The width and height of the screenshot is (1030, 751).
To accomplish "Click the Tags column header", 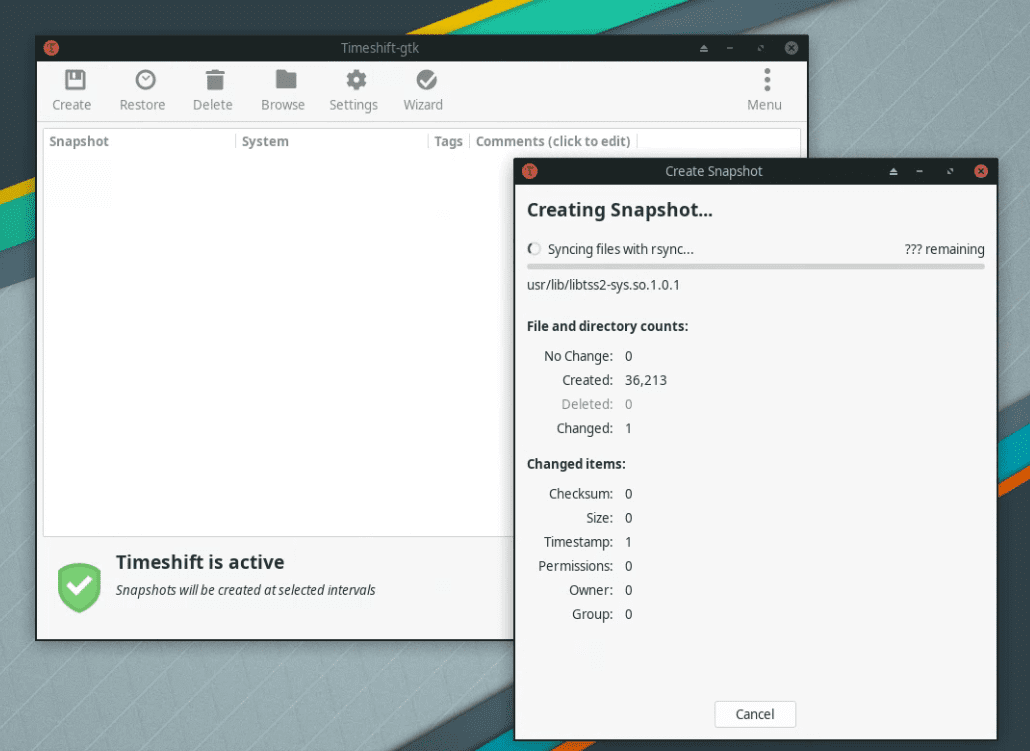I will [x=448, y=141].
